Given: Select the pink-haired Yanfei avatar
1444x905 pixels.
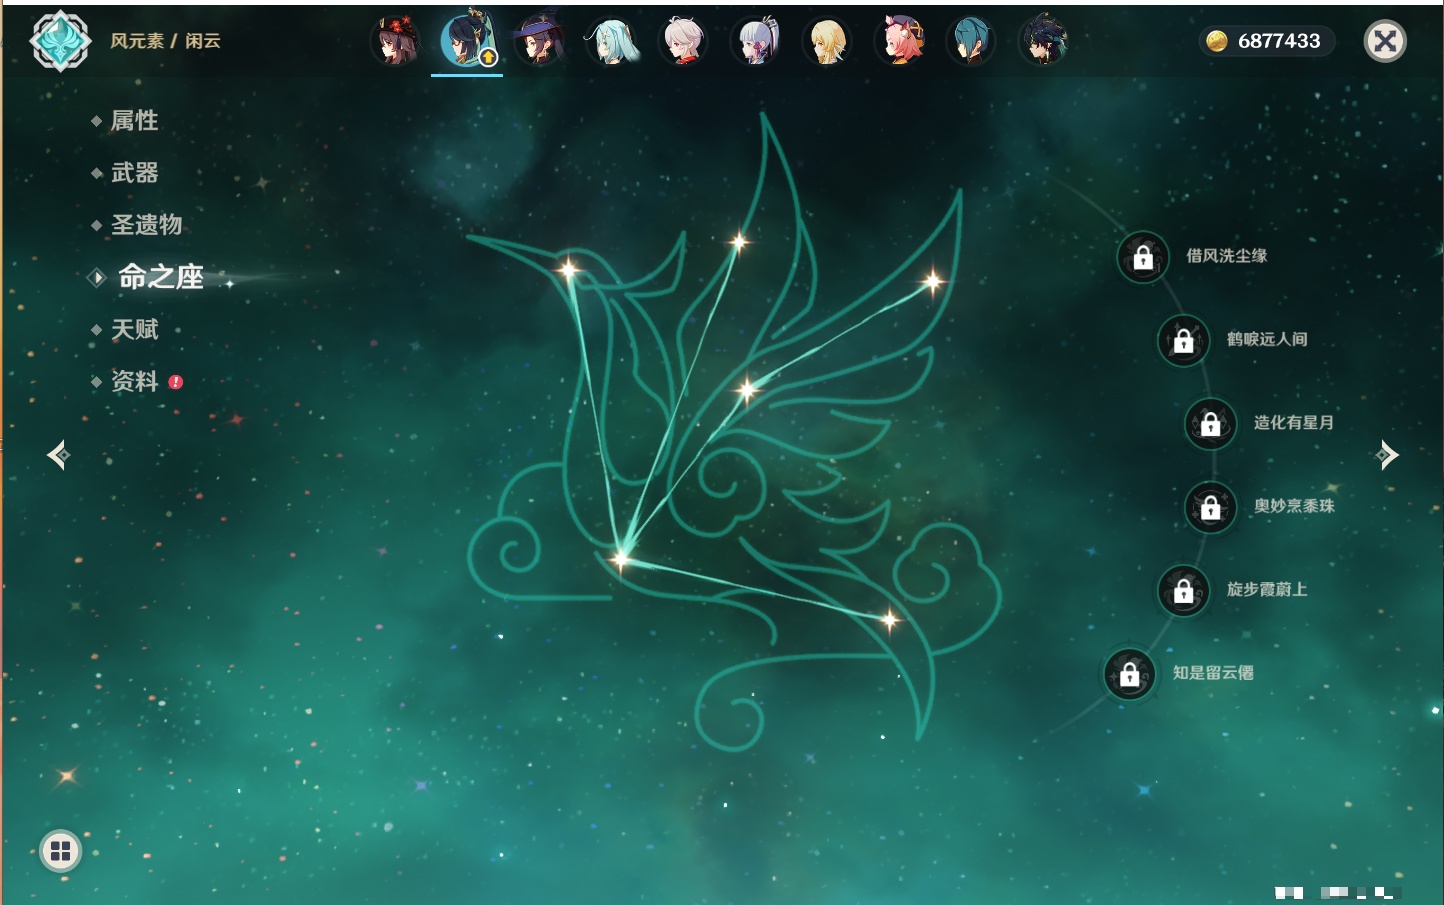Looking at the screenshot, I should coord(900,42).
